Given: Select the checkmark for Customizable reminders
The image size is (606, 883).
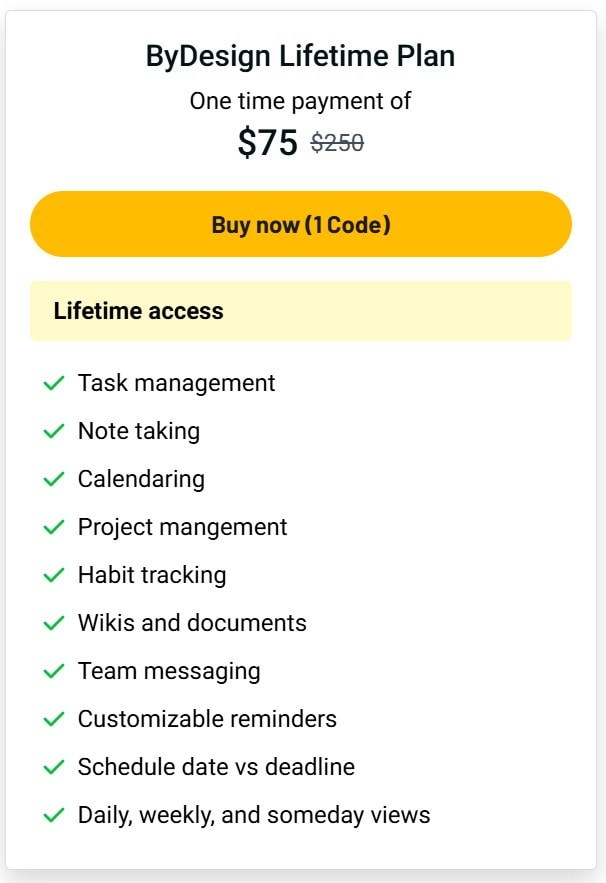Looking at the screenshot, I should point(54,719).
